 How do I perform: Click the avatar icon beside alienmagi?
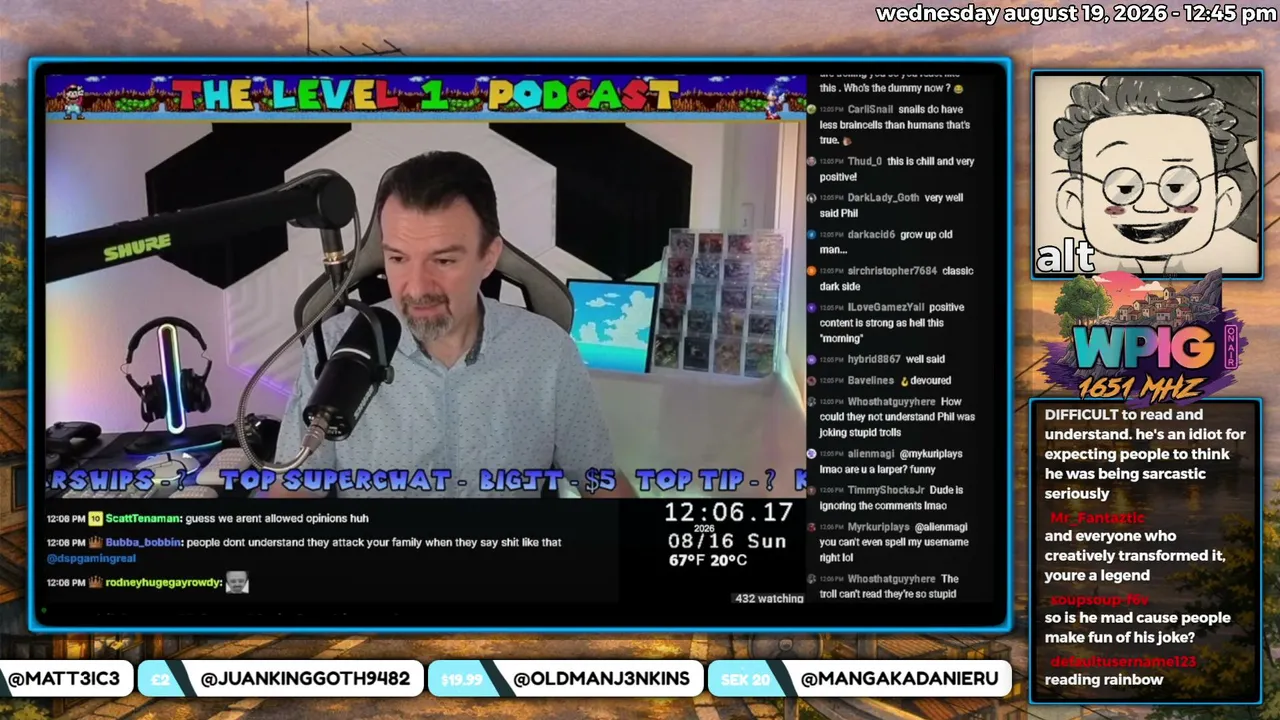[x=811, y=454]
